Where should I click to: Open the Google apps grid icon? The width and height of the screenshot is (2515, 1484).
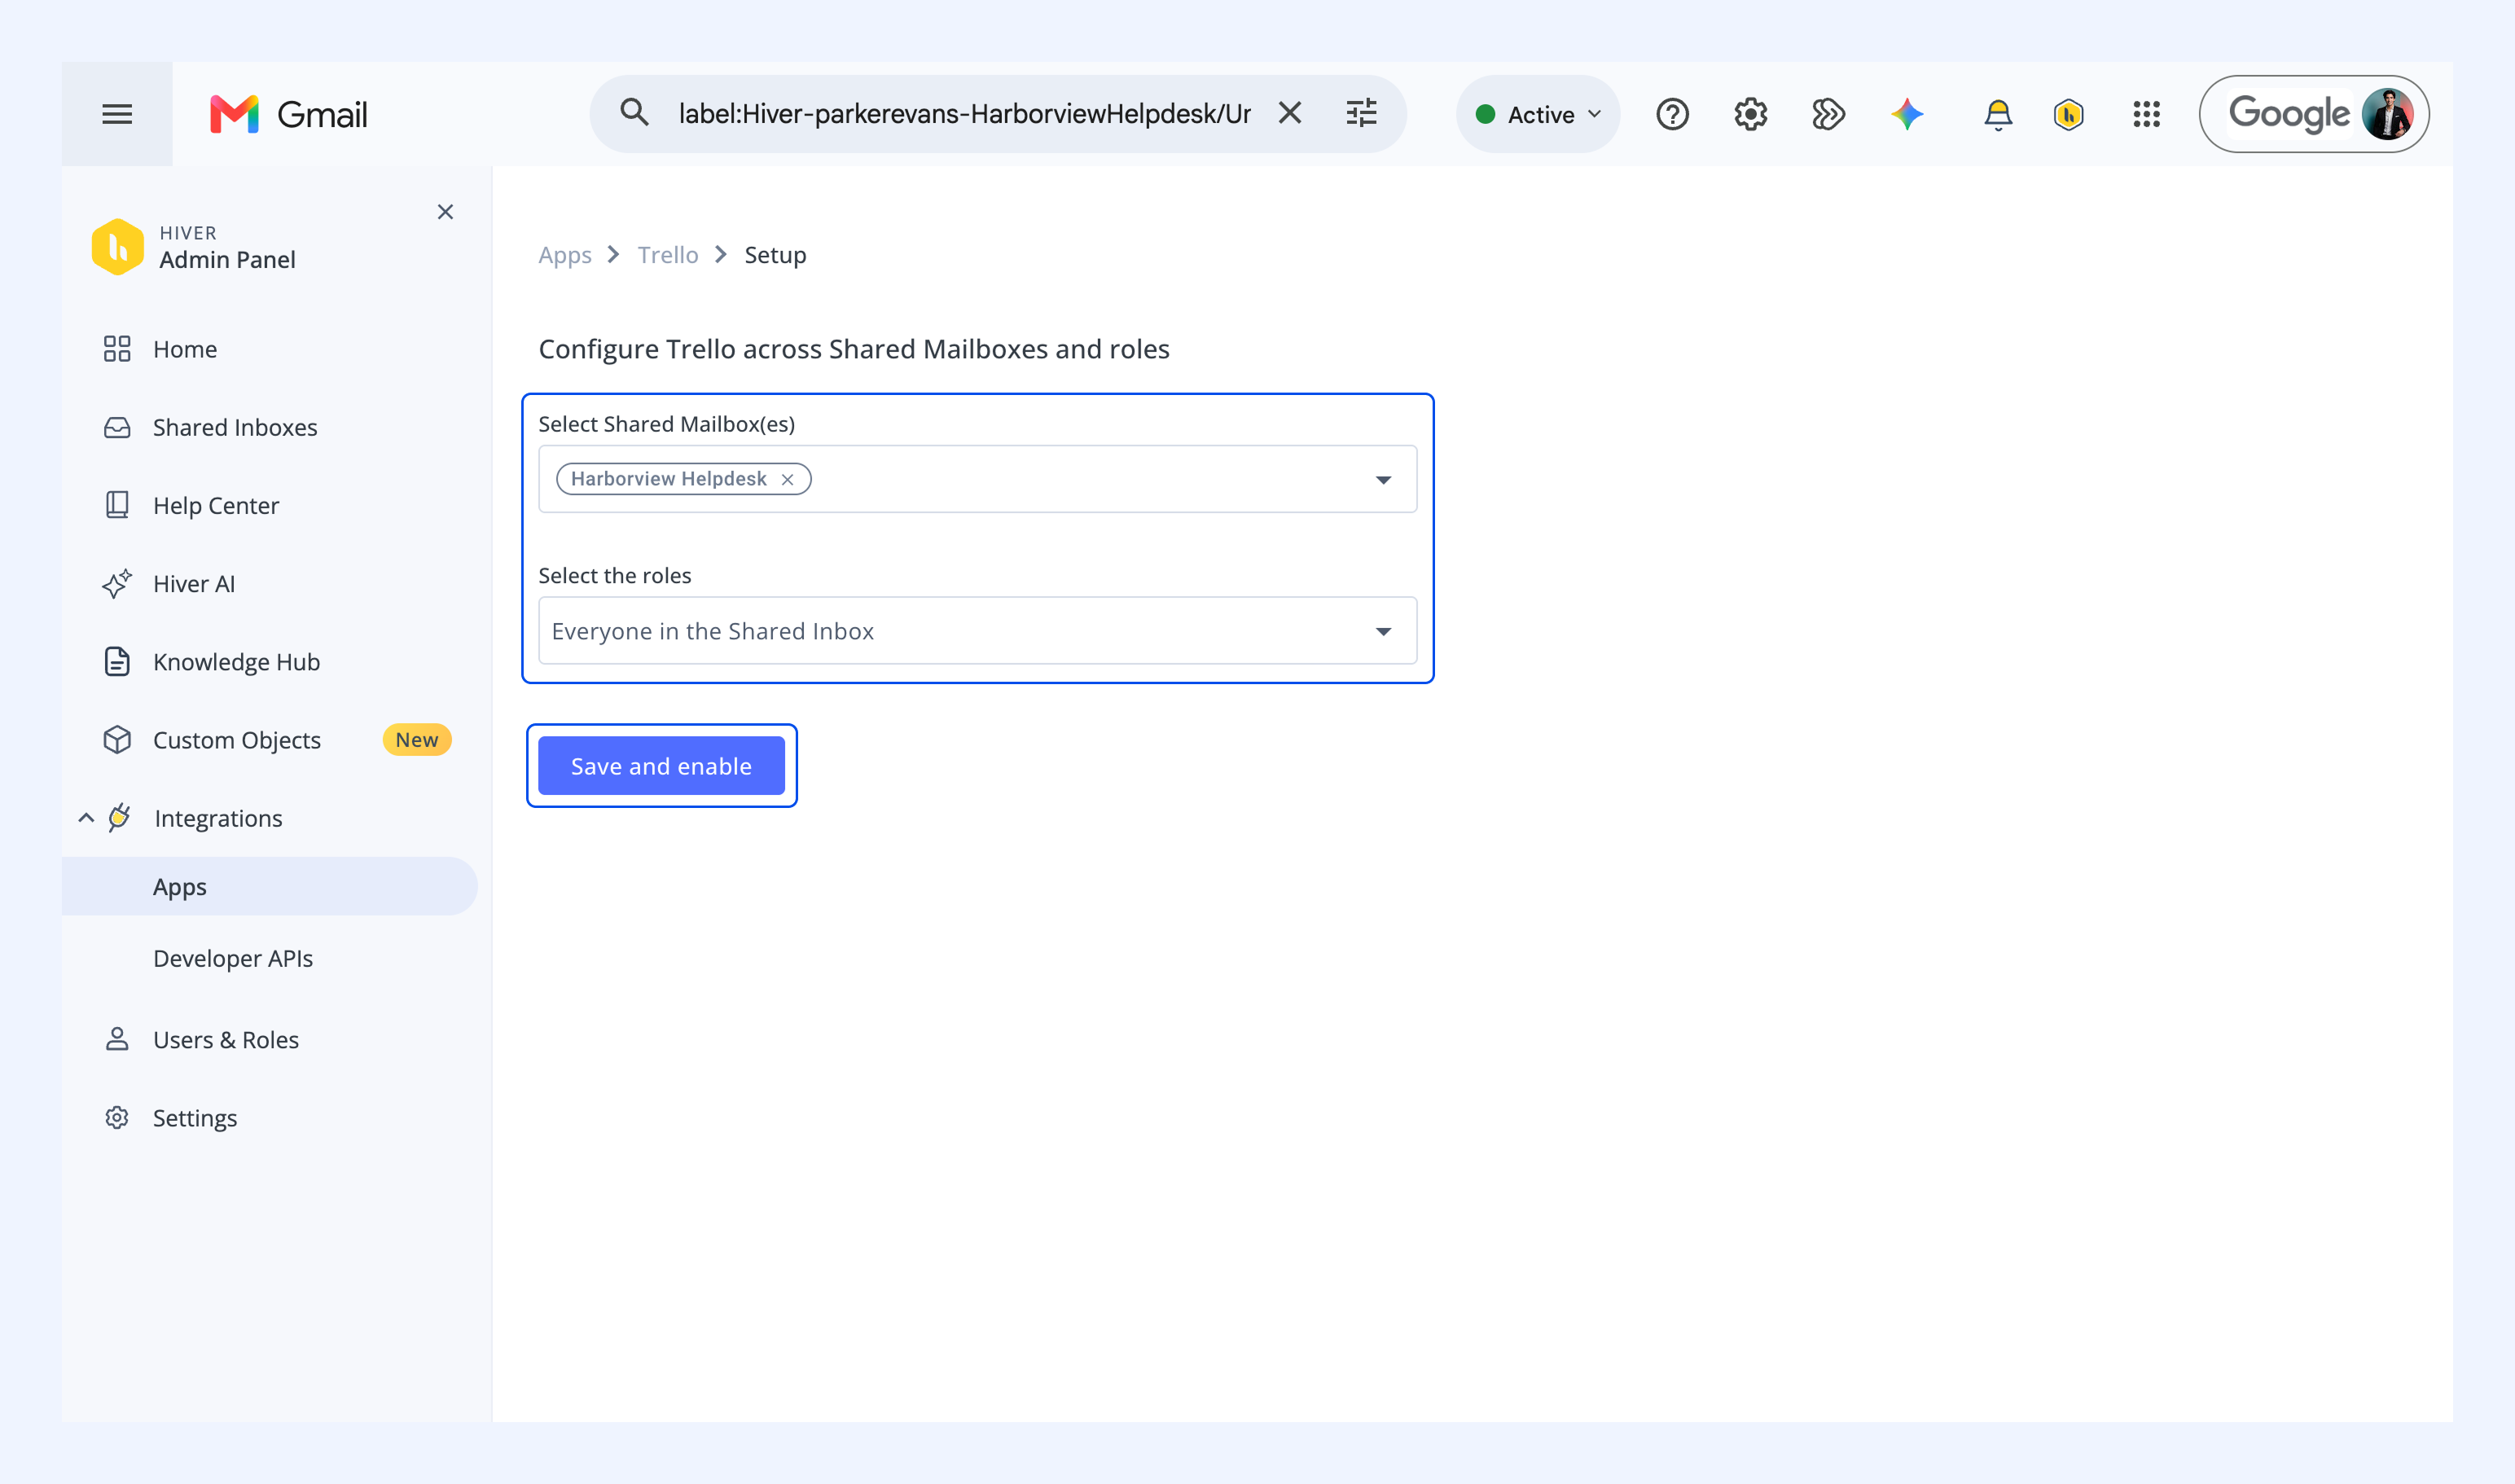[x=2146, y=114]
